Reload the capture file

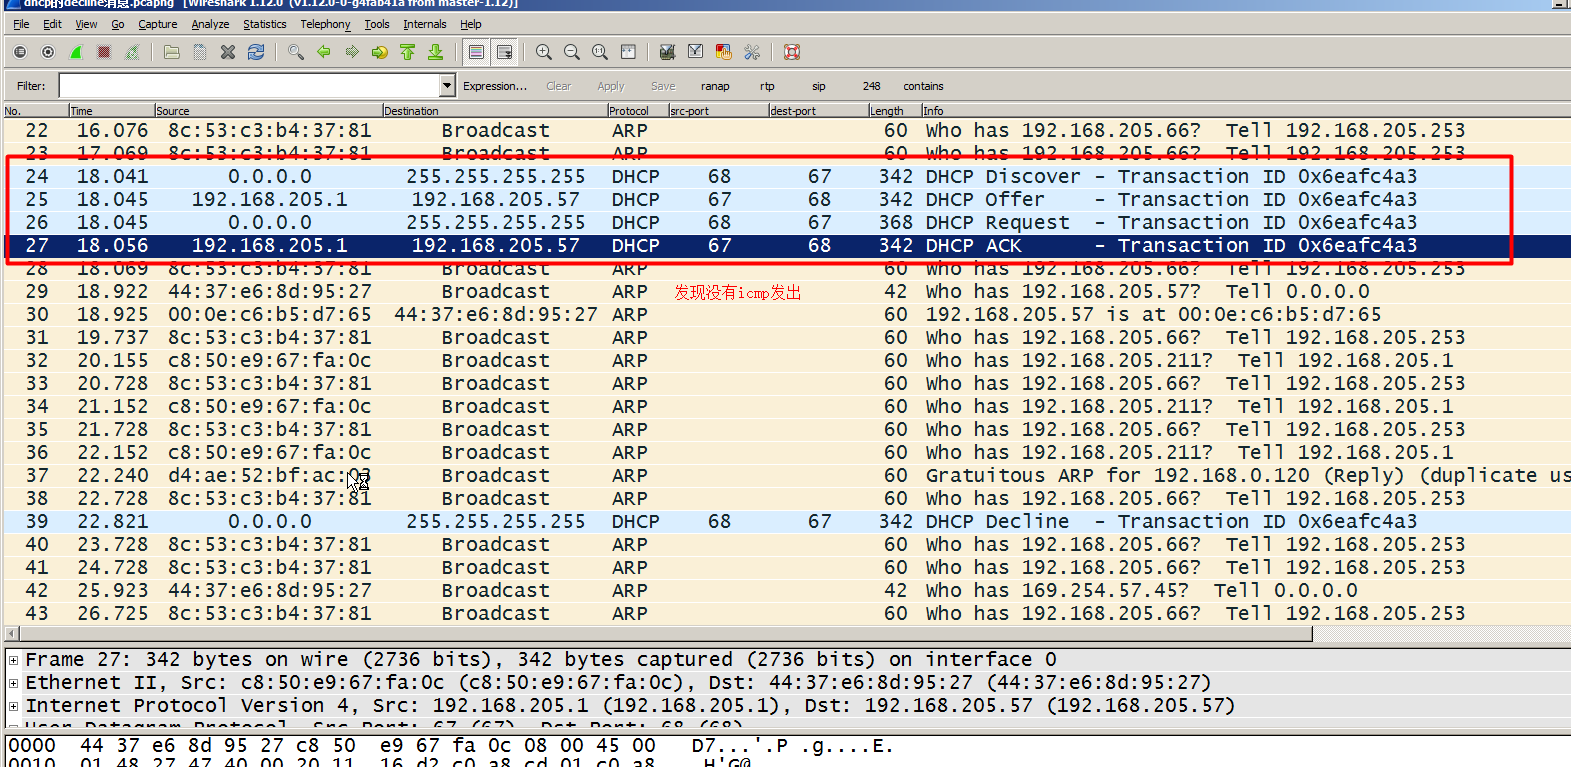(256, 52)
